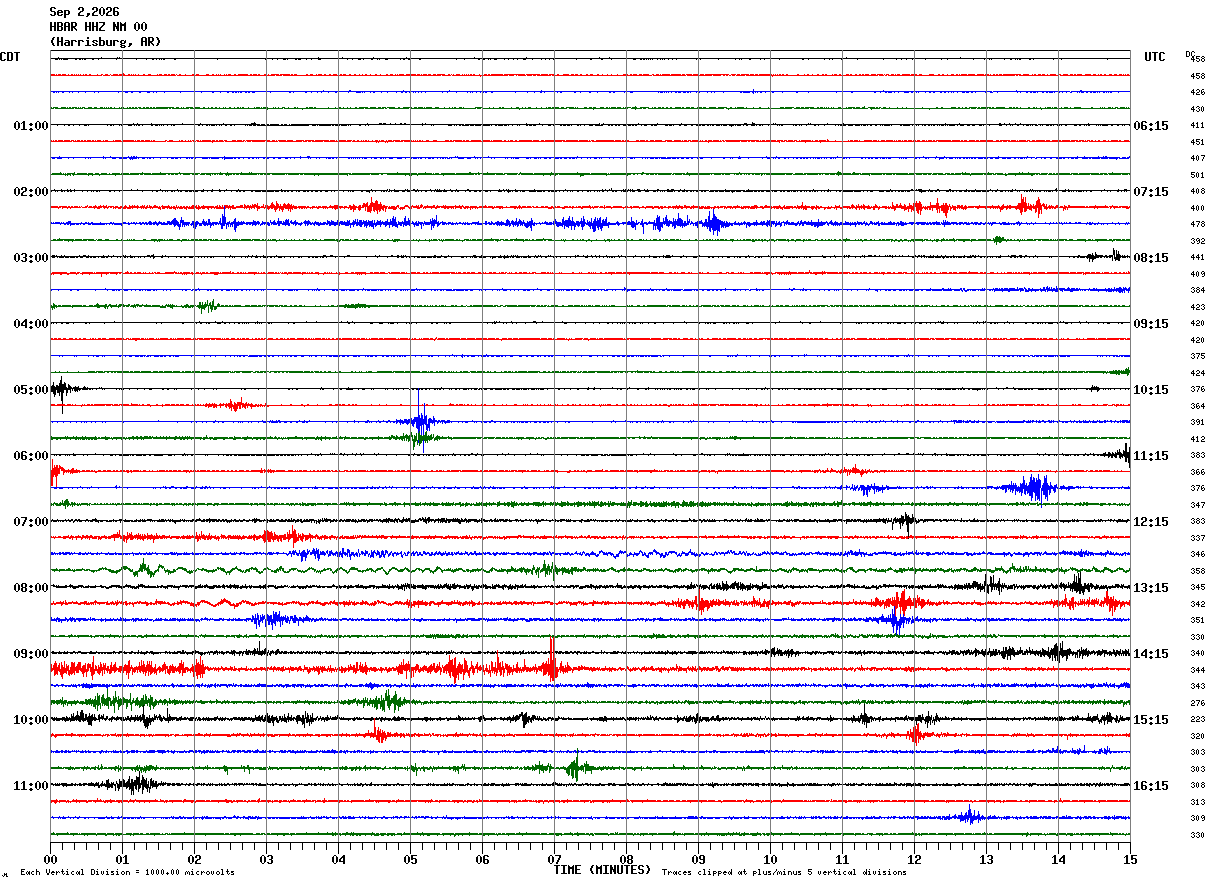1210x886 pixels.
Task: Click the 06:15 UTC time label
Action: 1151,126
